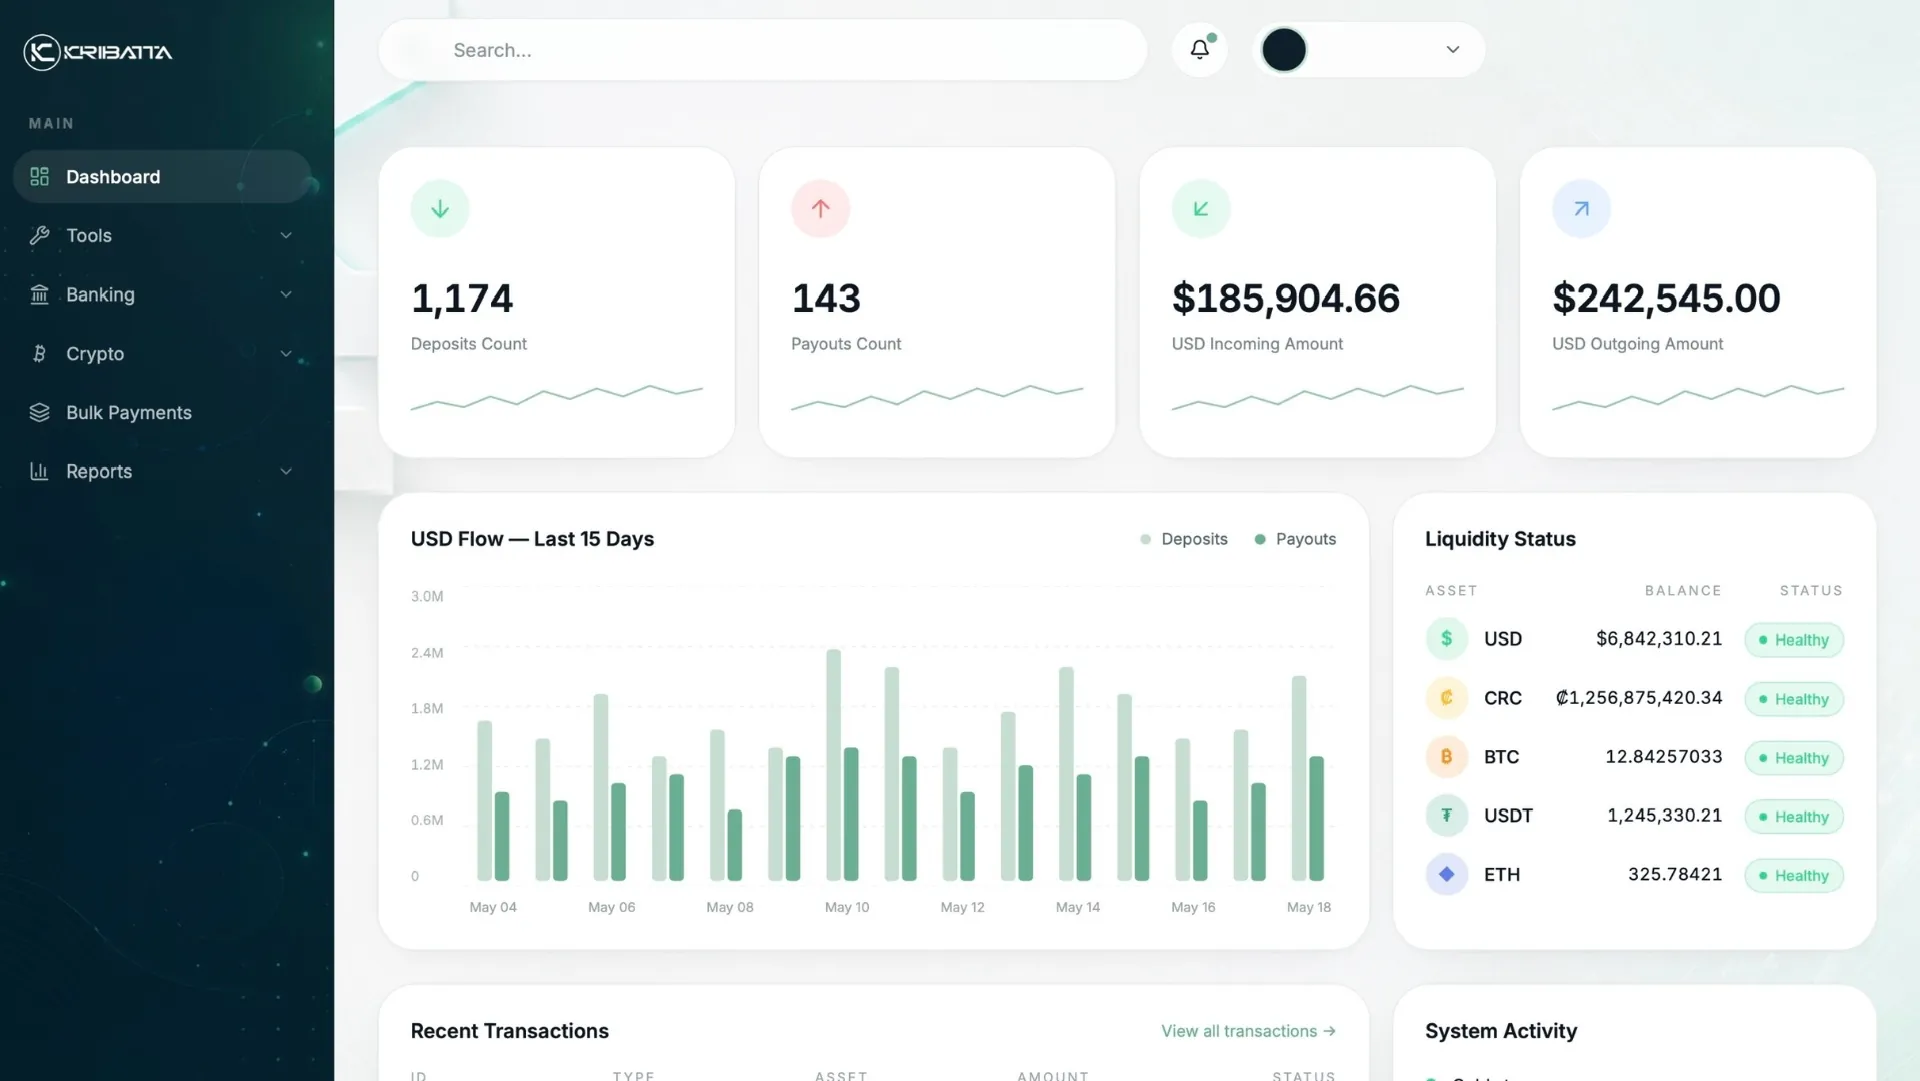
Task: Click USD Healthy status badge
Action: coord(1794,640)
